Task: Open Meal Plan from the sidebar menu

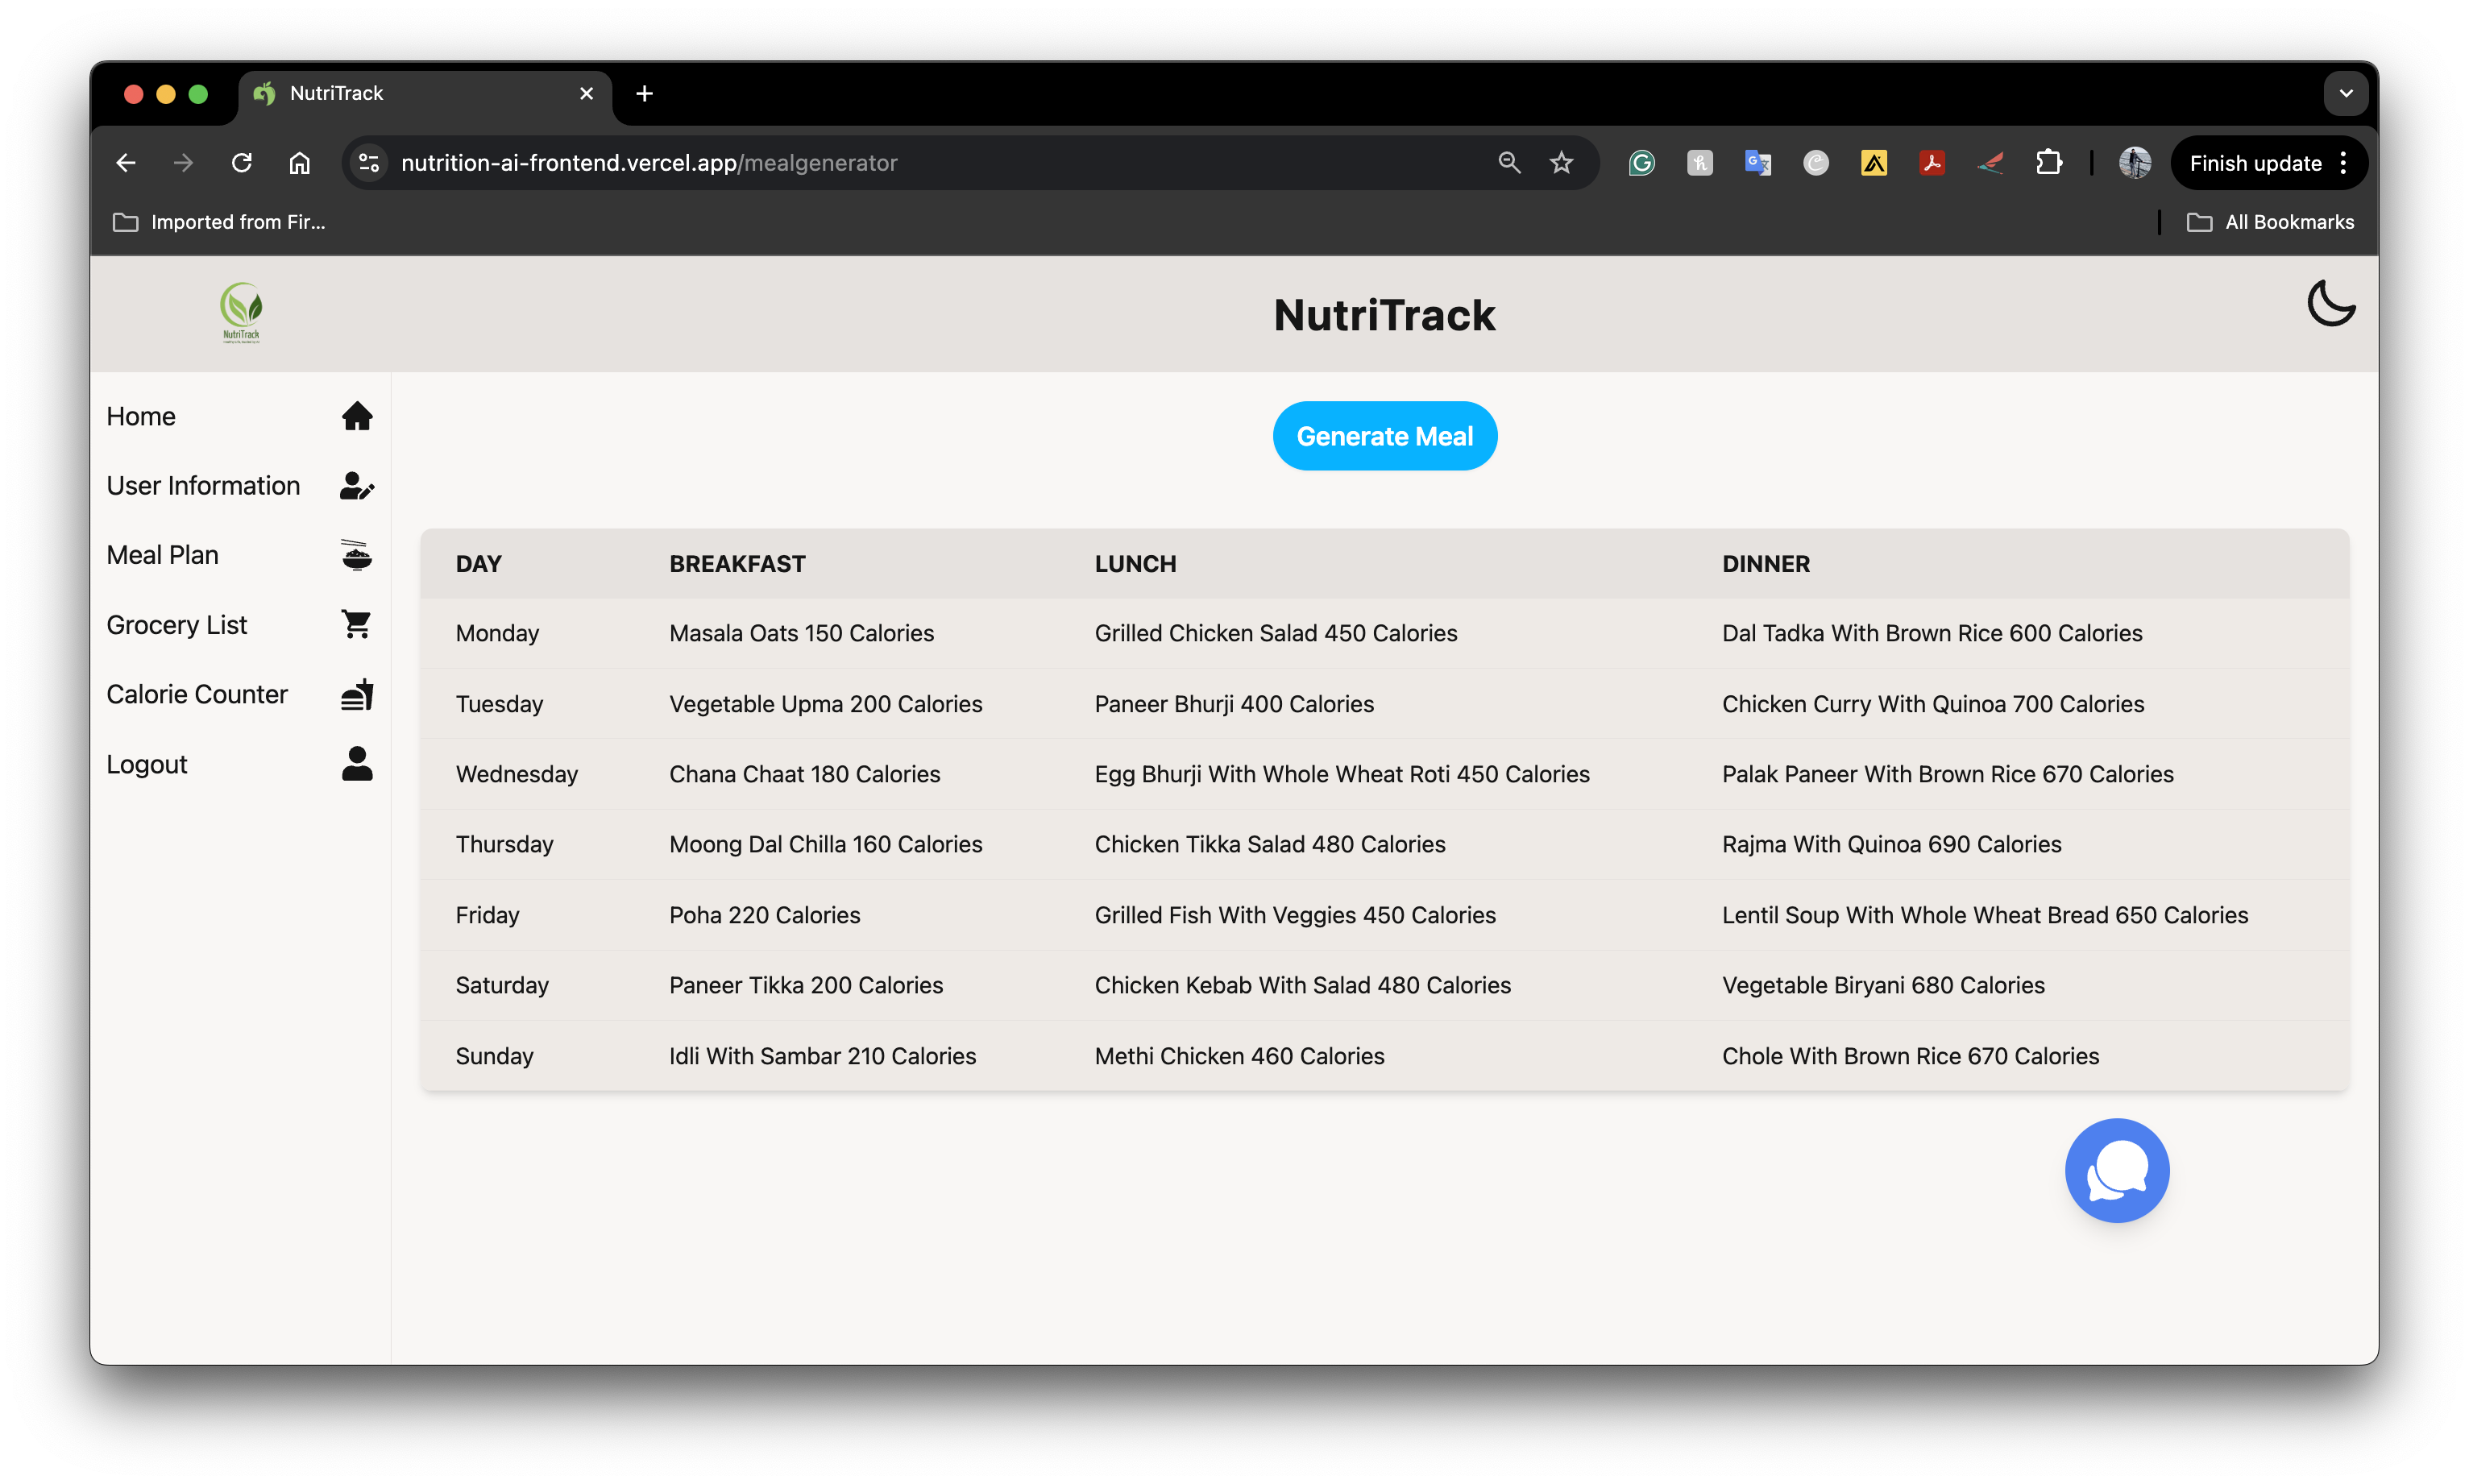Action: pyautogui.click(x=162, y=555)
